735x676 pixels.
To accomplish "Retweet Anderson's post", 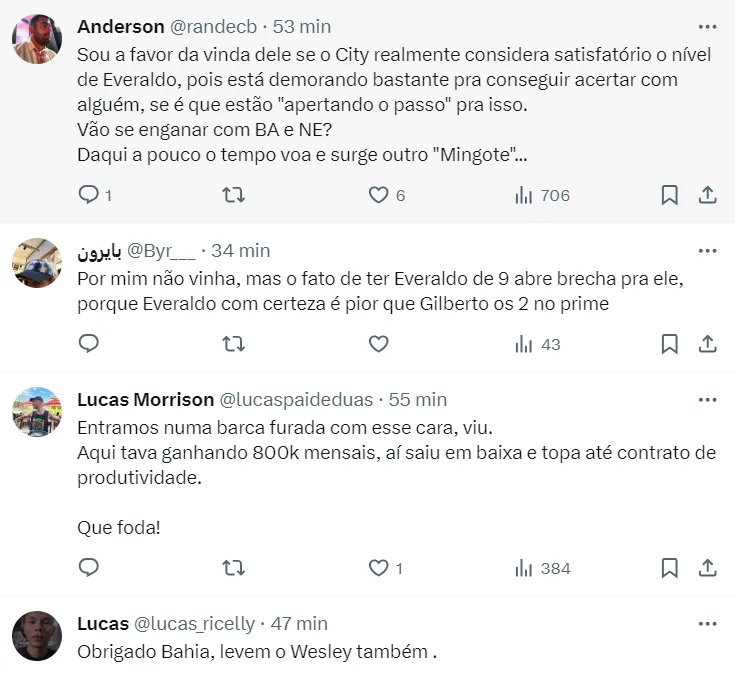I will [x=233, y=195].
